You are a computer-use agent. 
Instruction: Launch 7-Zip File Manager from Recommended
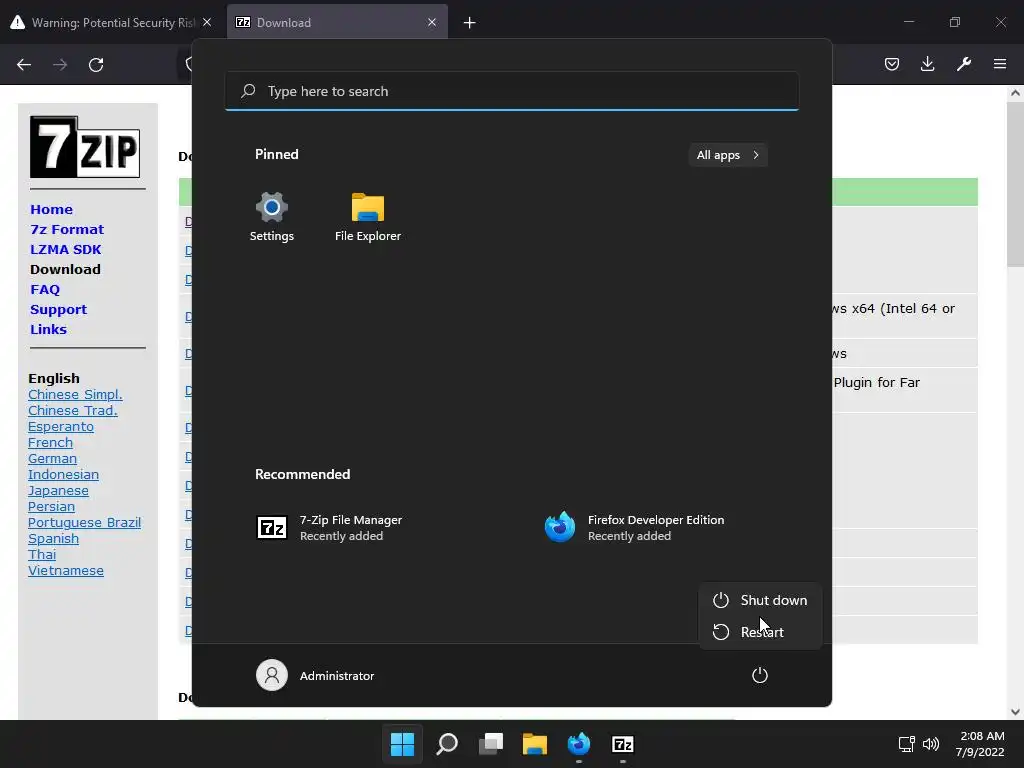click(x=329, y=528)
